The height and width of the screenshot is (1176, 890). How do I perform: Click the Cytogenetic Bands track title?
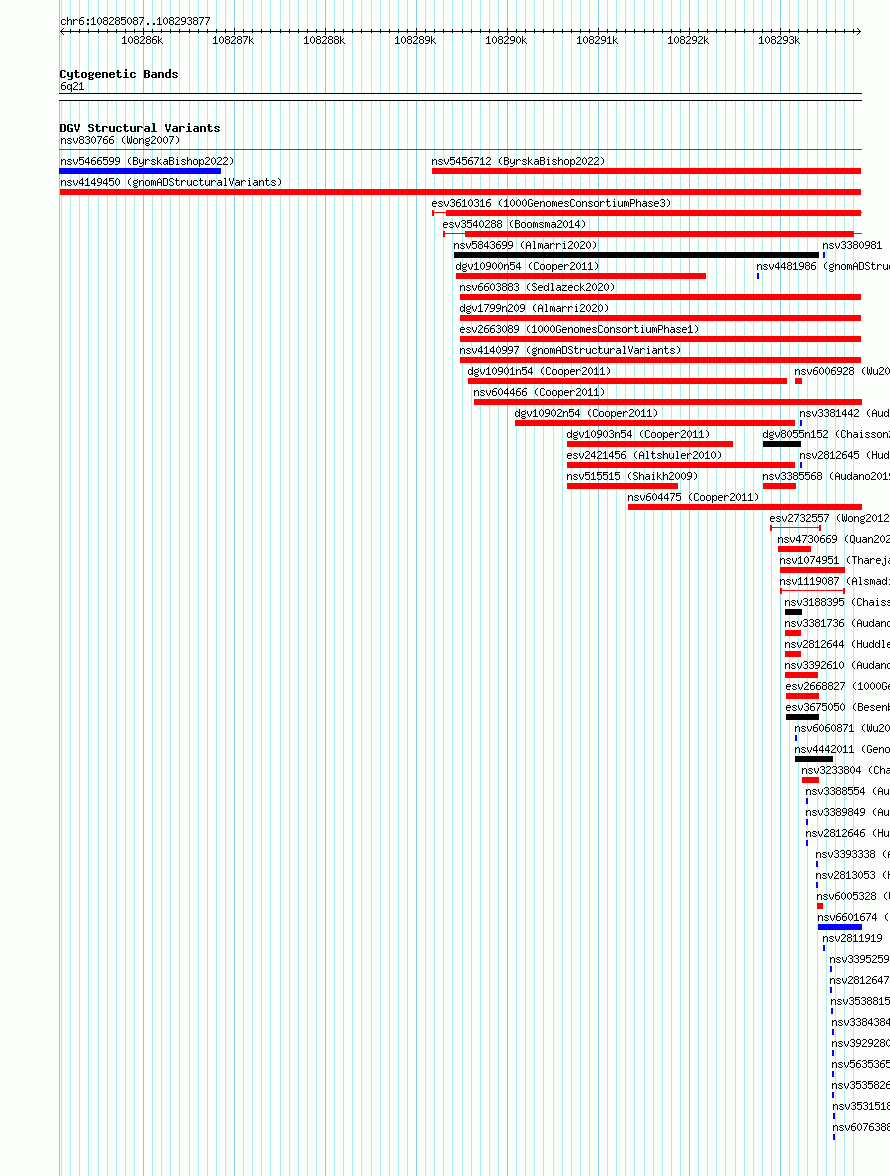(x=119, y=74)
